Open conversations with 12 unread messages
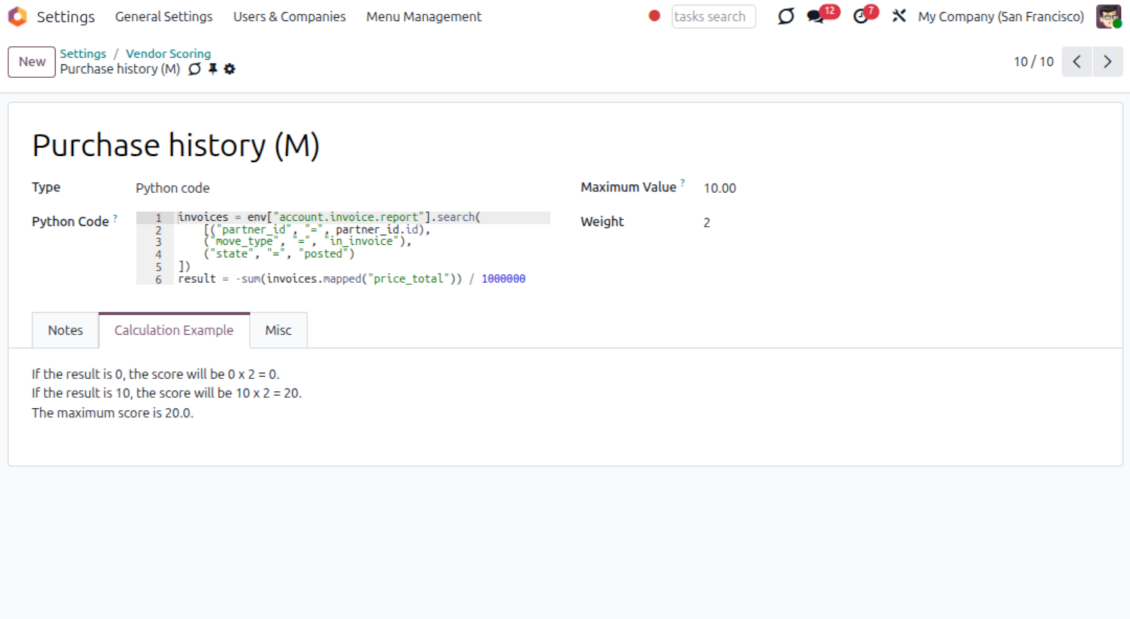Image resolution: width=1130 pixels, height=619 pixels. pos(817,17)
